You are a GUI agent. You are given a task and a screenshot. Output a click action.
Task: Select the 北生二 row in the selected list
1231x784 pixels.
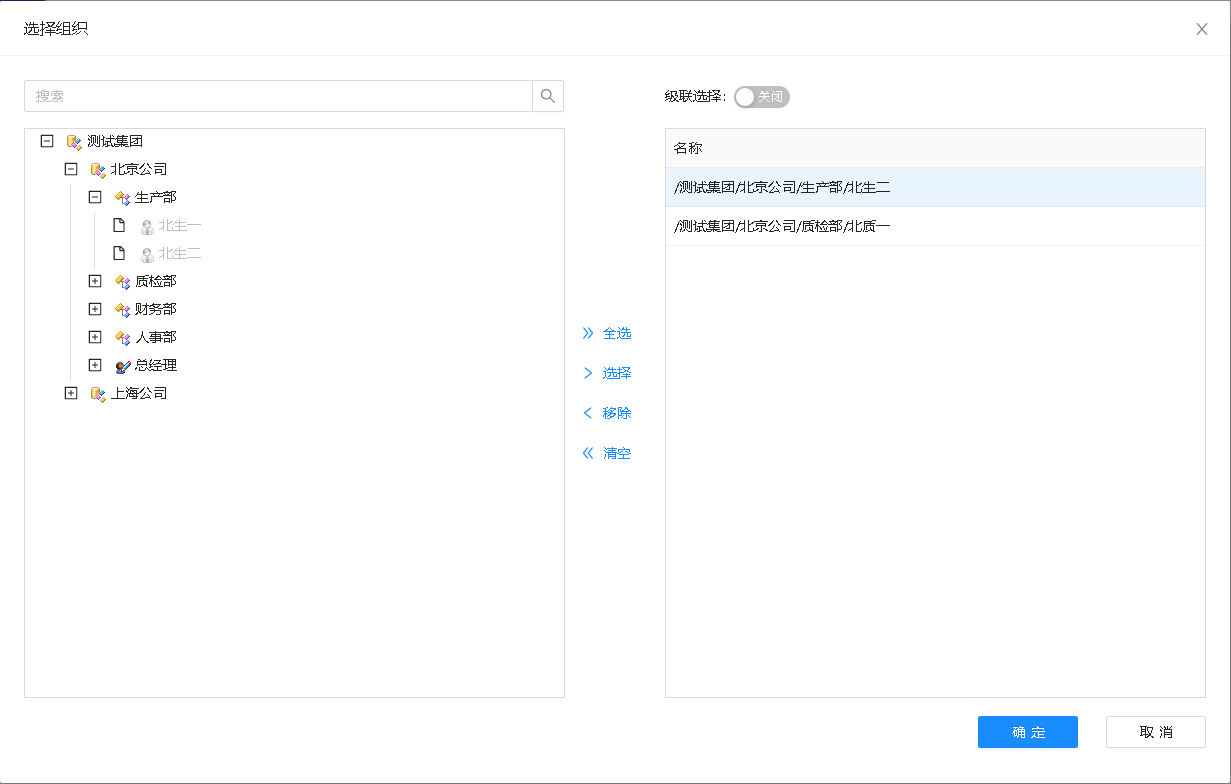934,187
